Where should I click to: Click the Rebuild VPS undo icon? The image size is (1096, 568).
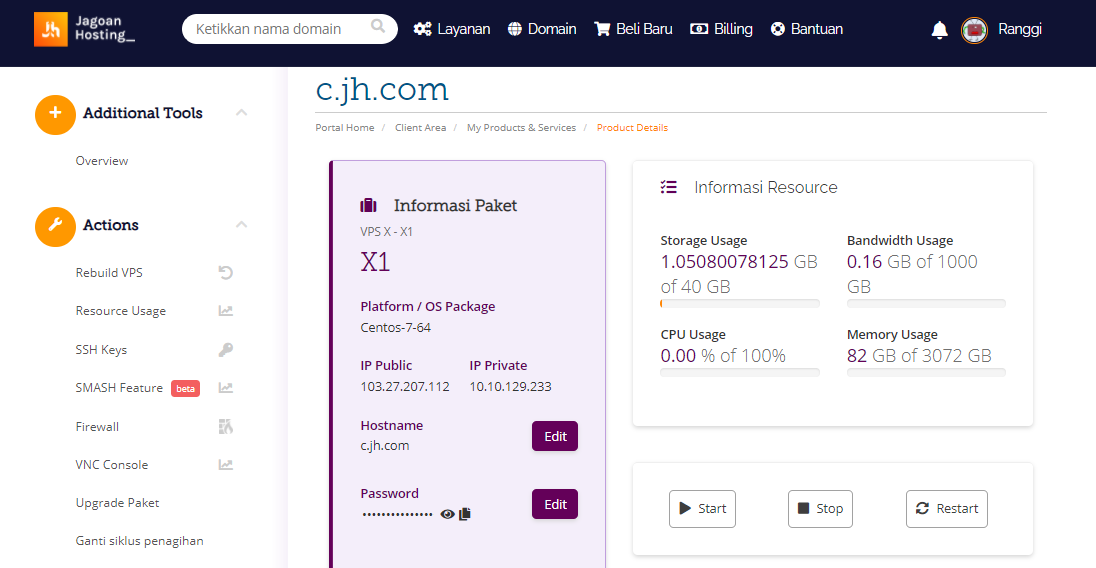tap(225, 272)
